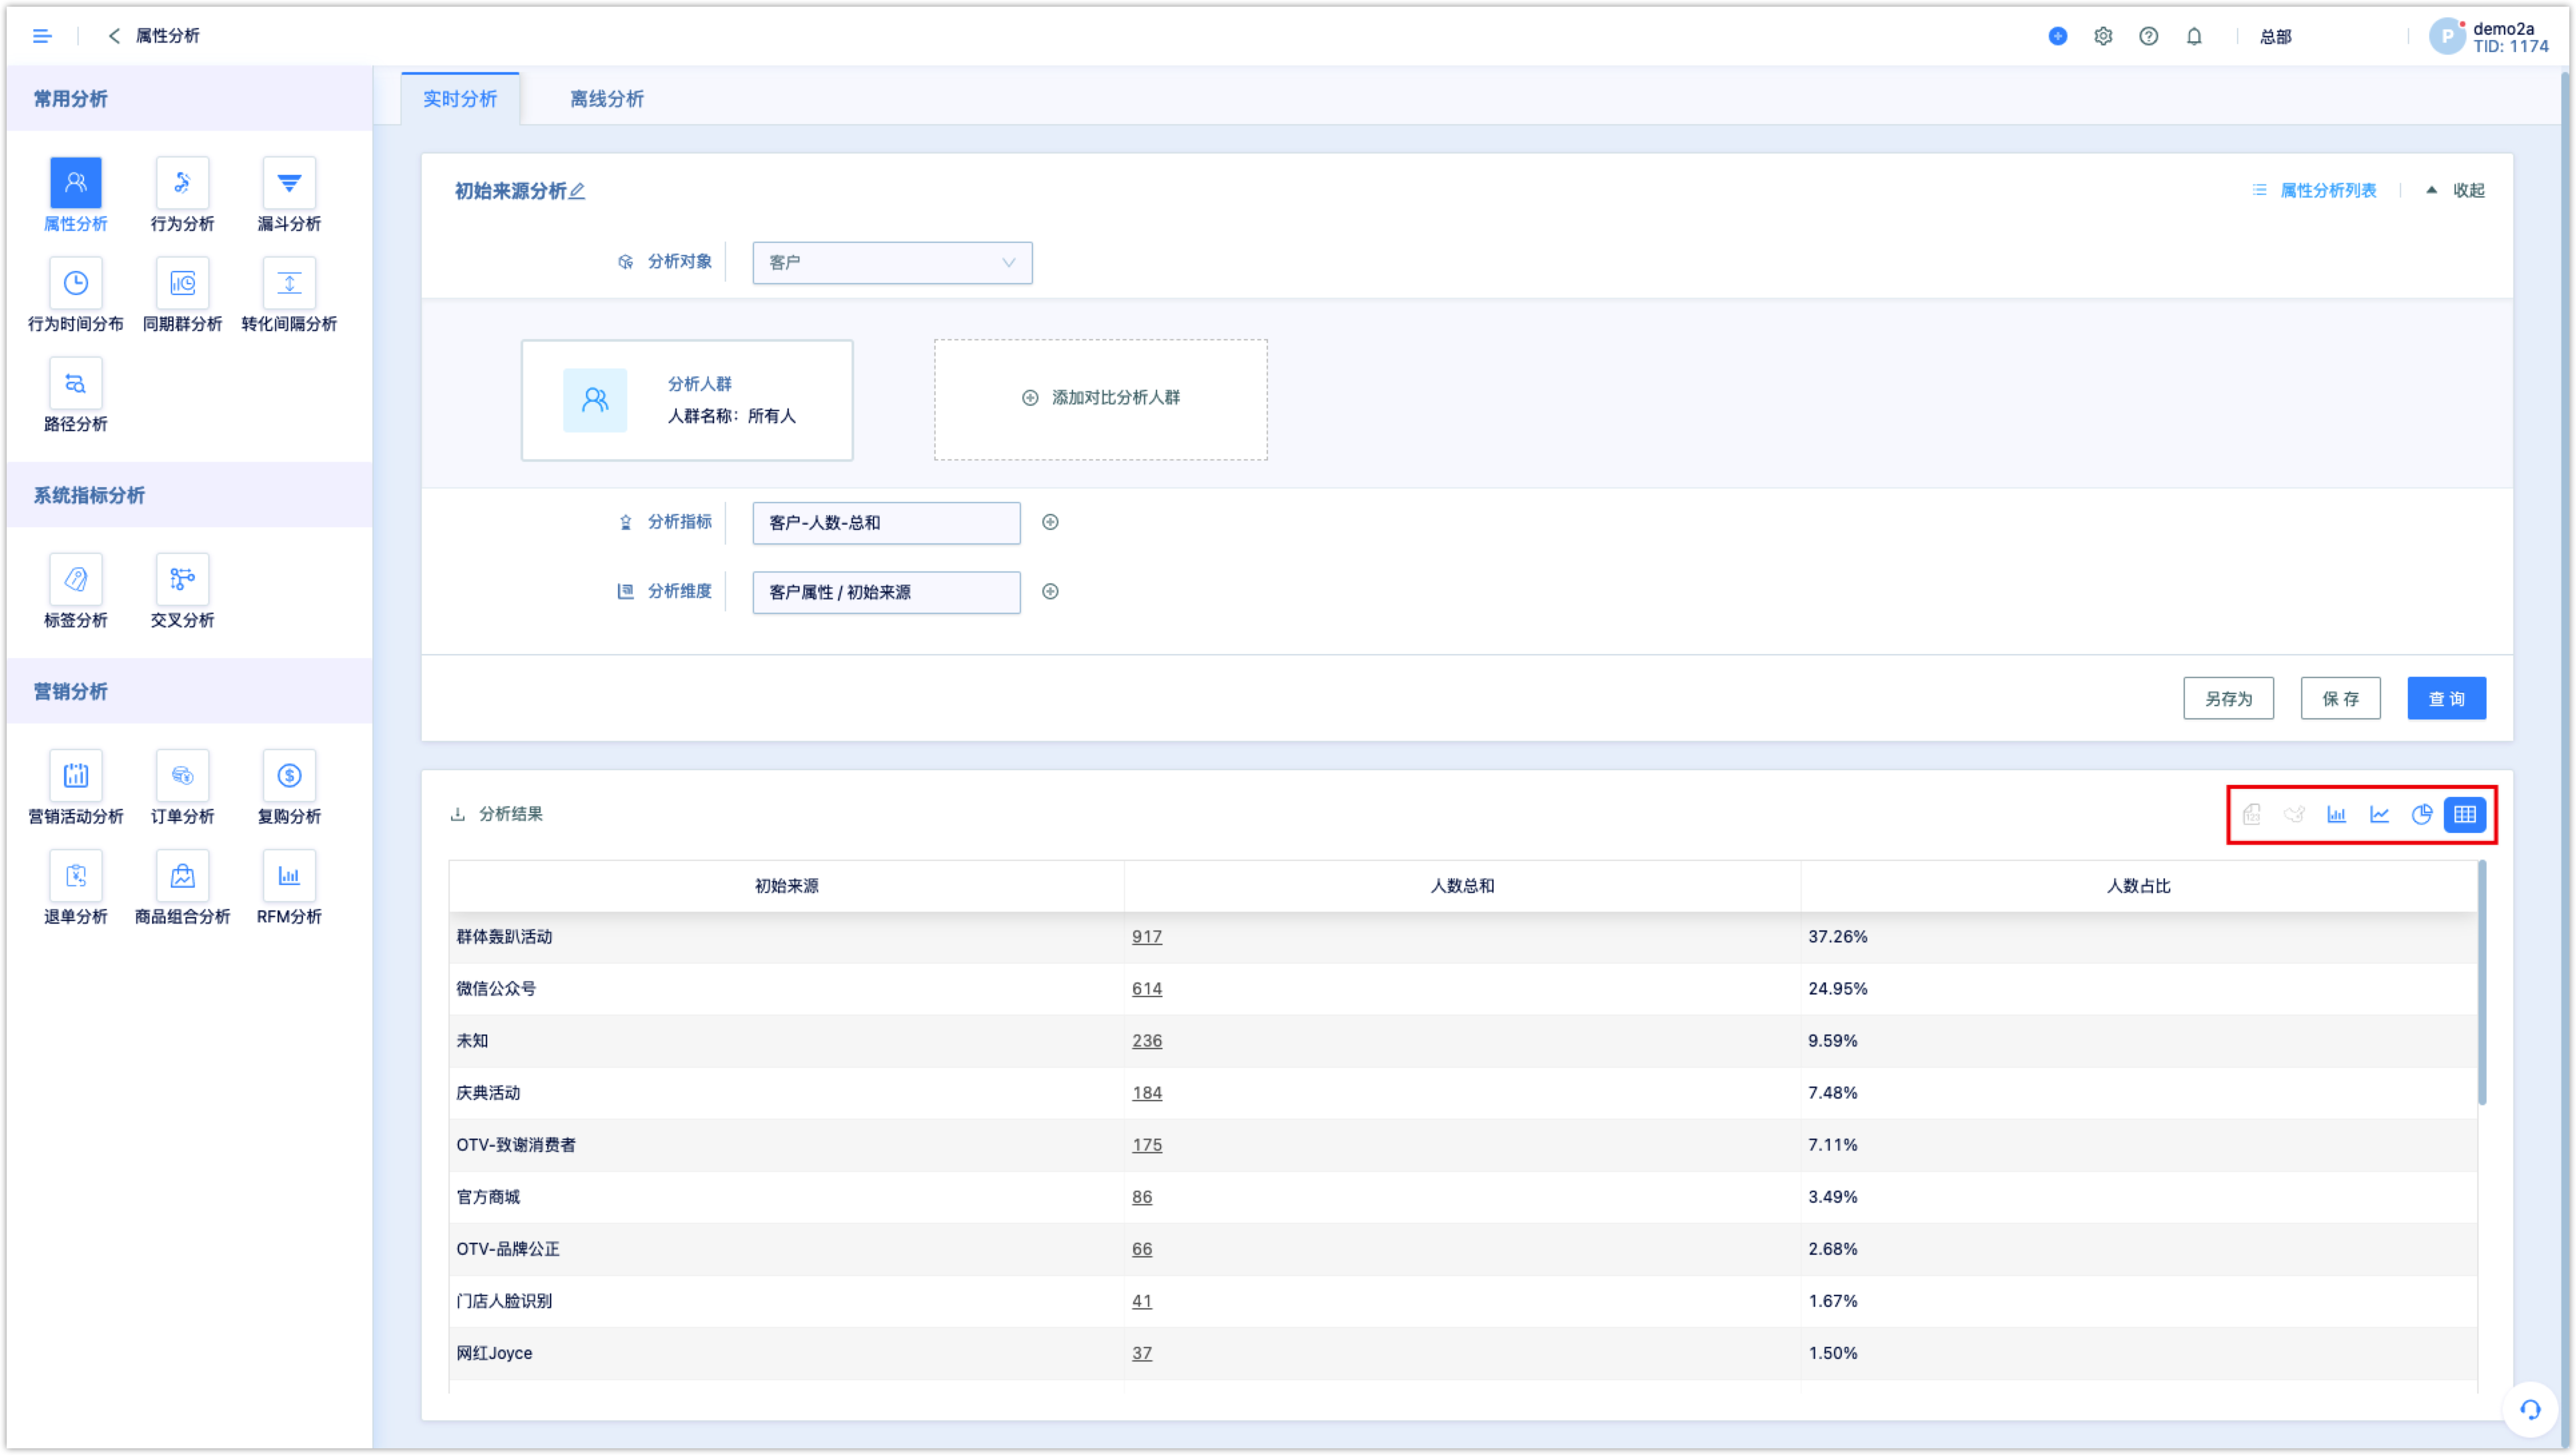Open 交叉分析 tool
This screenshot has height=1455, width=2576.
pos(182,591)
